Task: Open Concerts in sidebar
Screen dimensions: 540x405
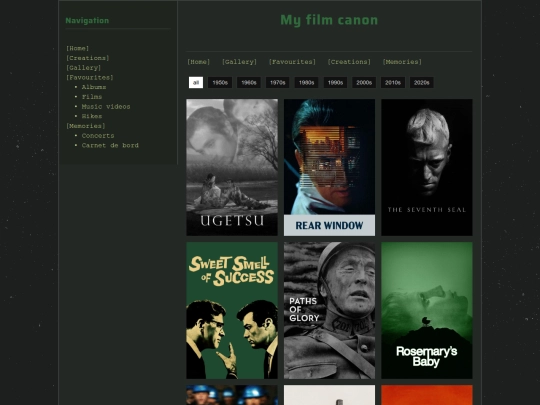Action: click(98, 136)
